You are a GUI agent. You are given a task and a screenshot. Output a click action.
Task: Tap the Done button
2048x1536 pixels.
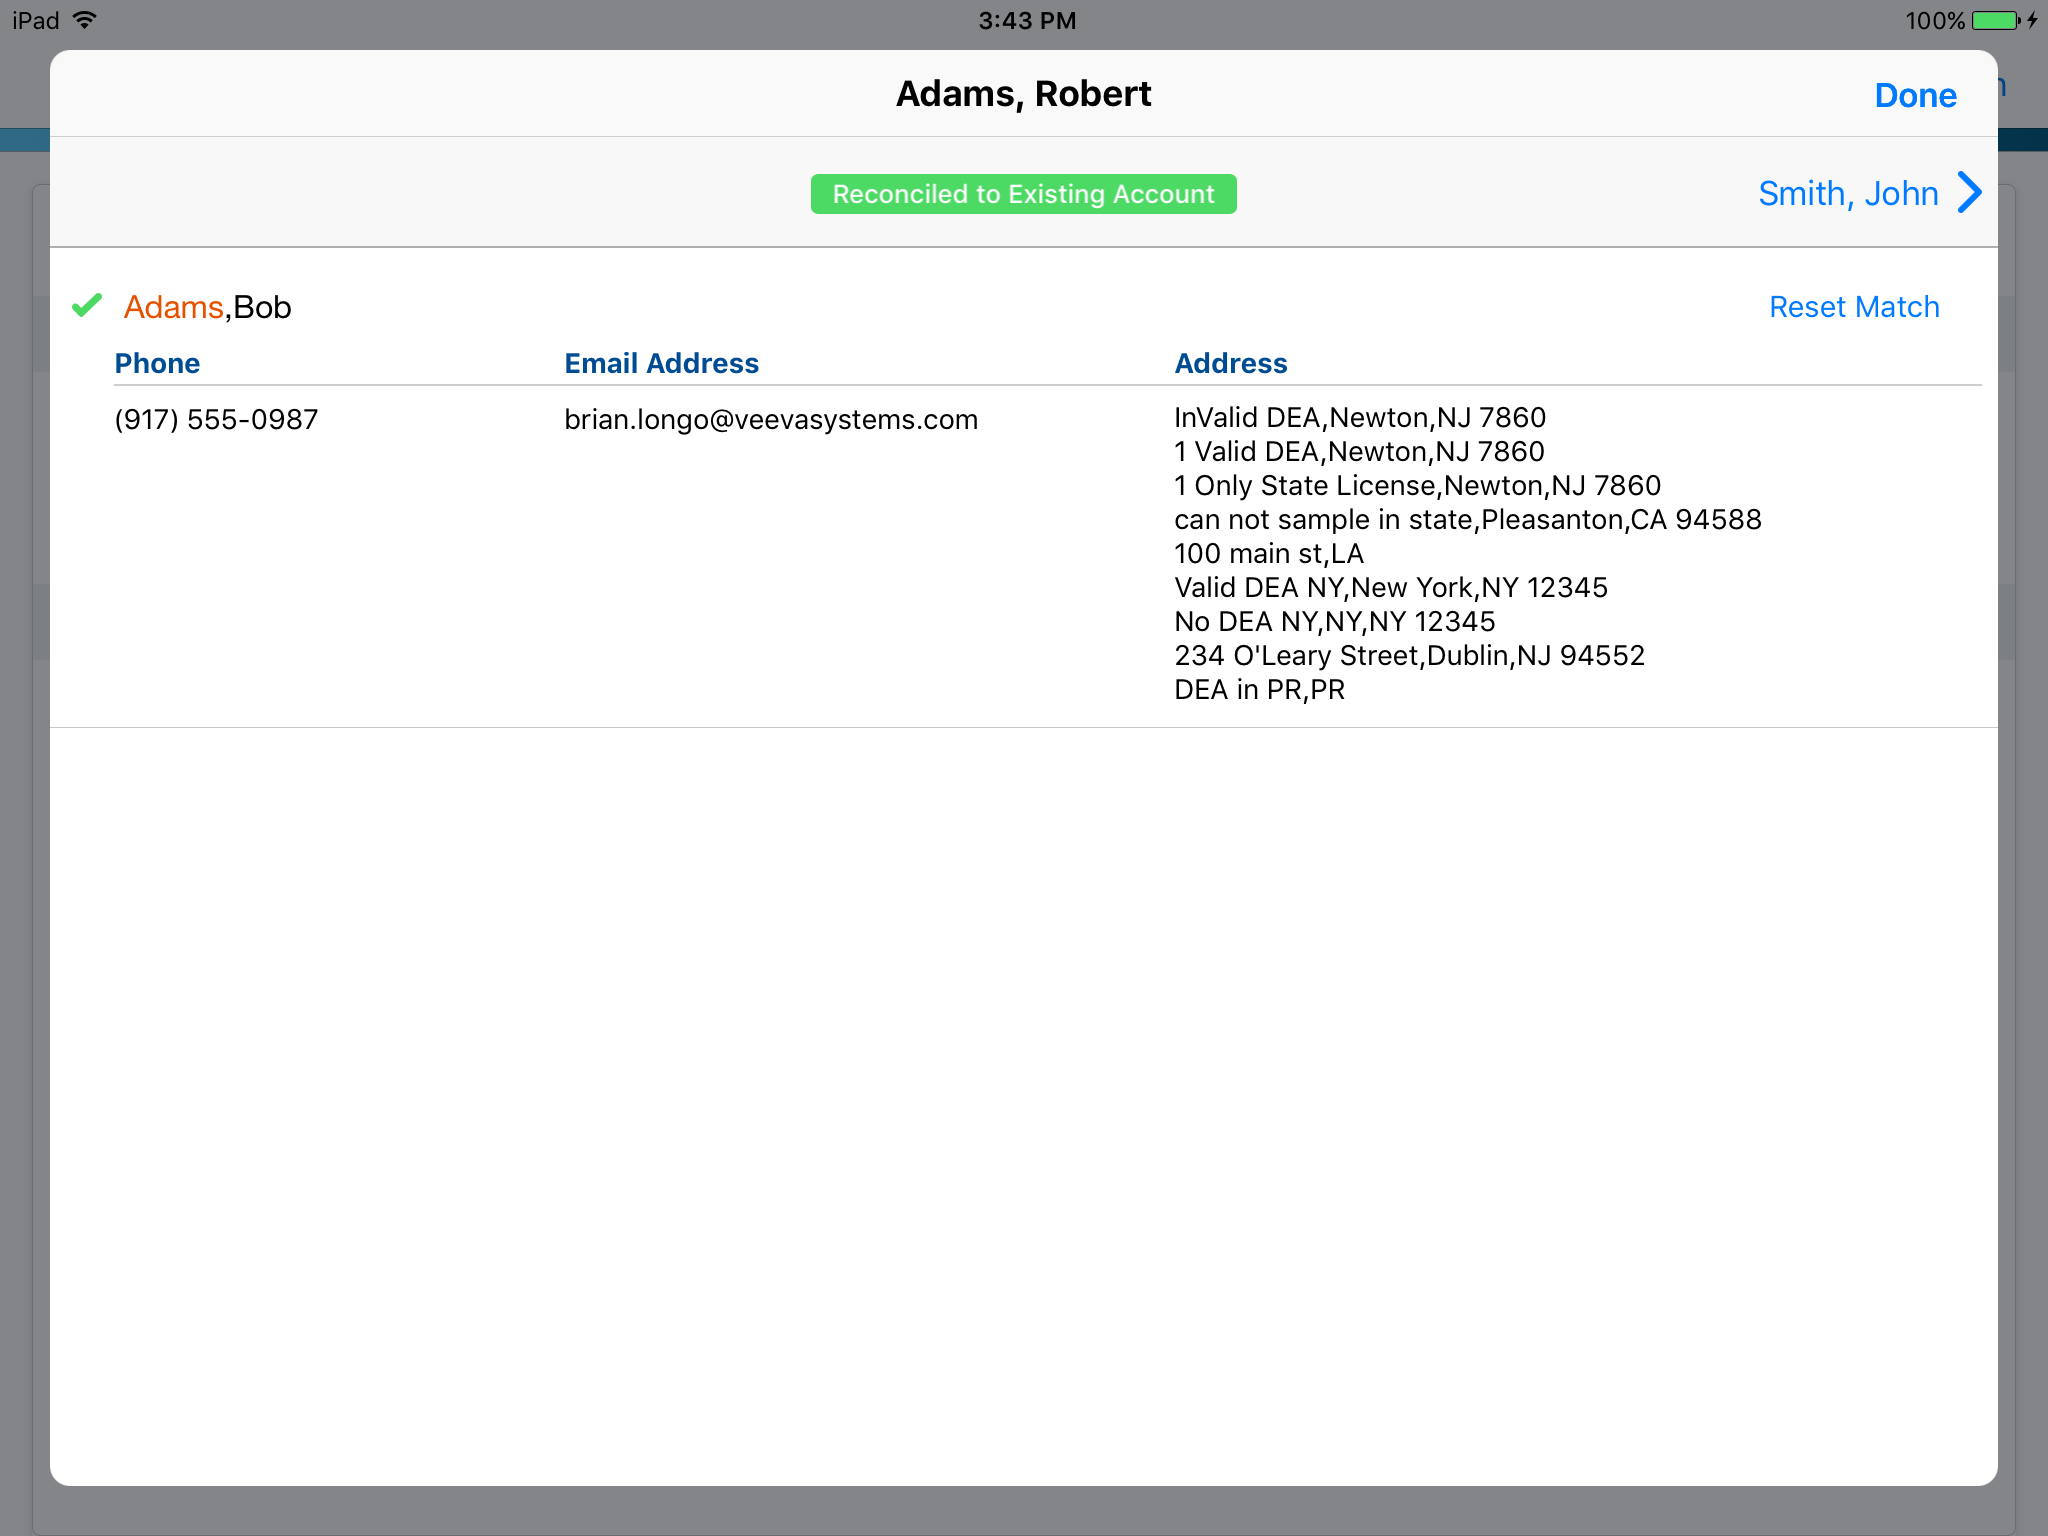[x=1914, y=95]
